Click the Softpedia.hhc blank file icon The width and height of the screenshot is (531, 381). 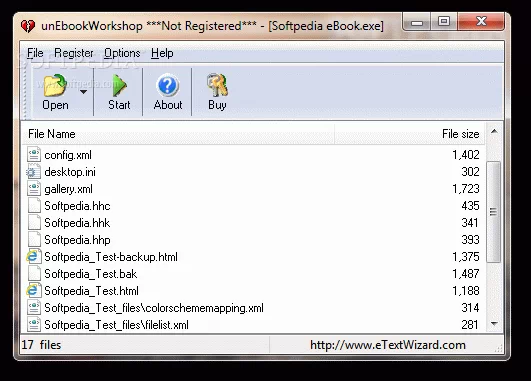coord(34,206)
